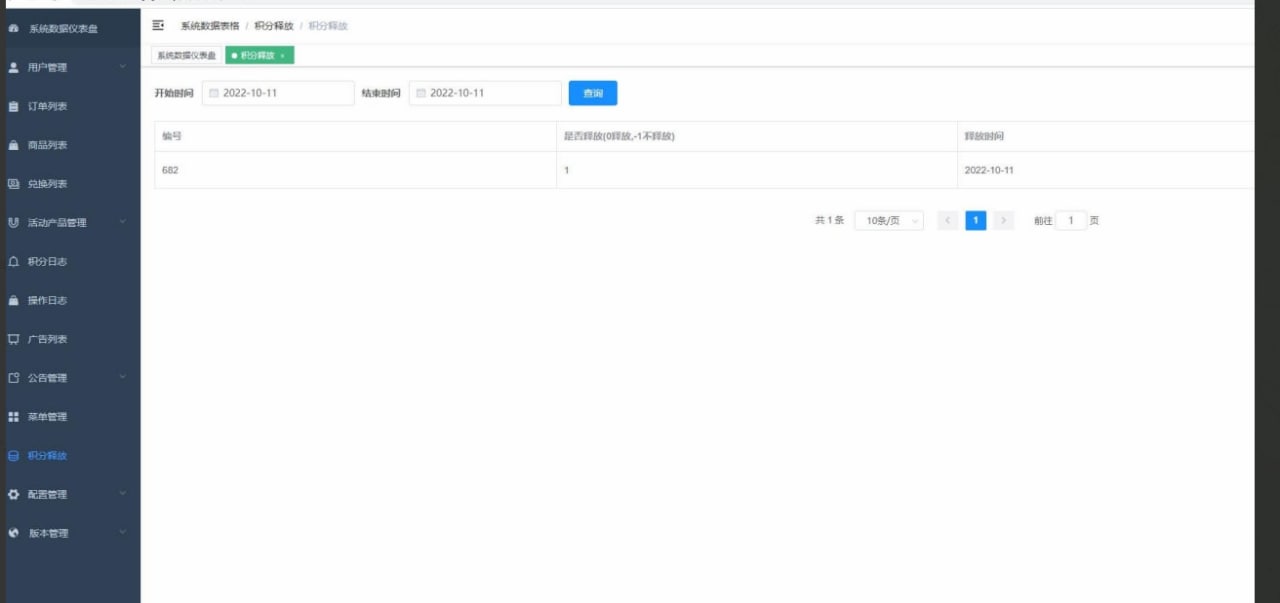This screenshot has height=603, width=1280.
Task: Switch to the 系统数据仪表盘 tab
Action: coord(186,56)
